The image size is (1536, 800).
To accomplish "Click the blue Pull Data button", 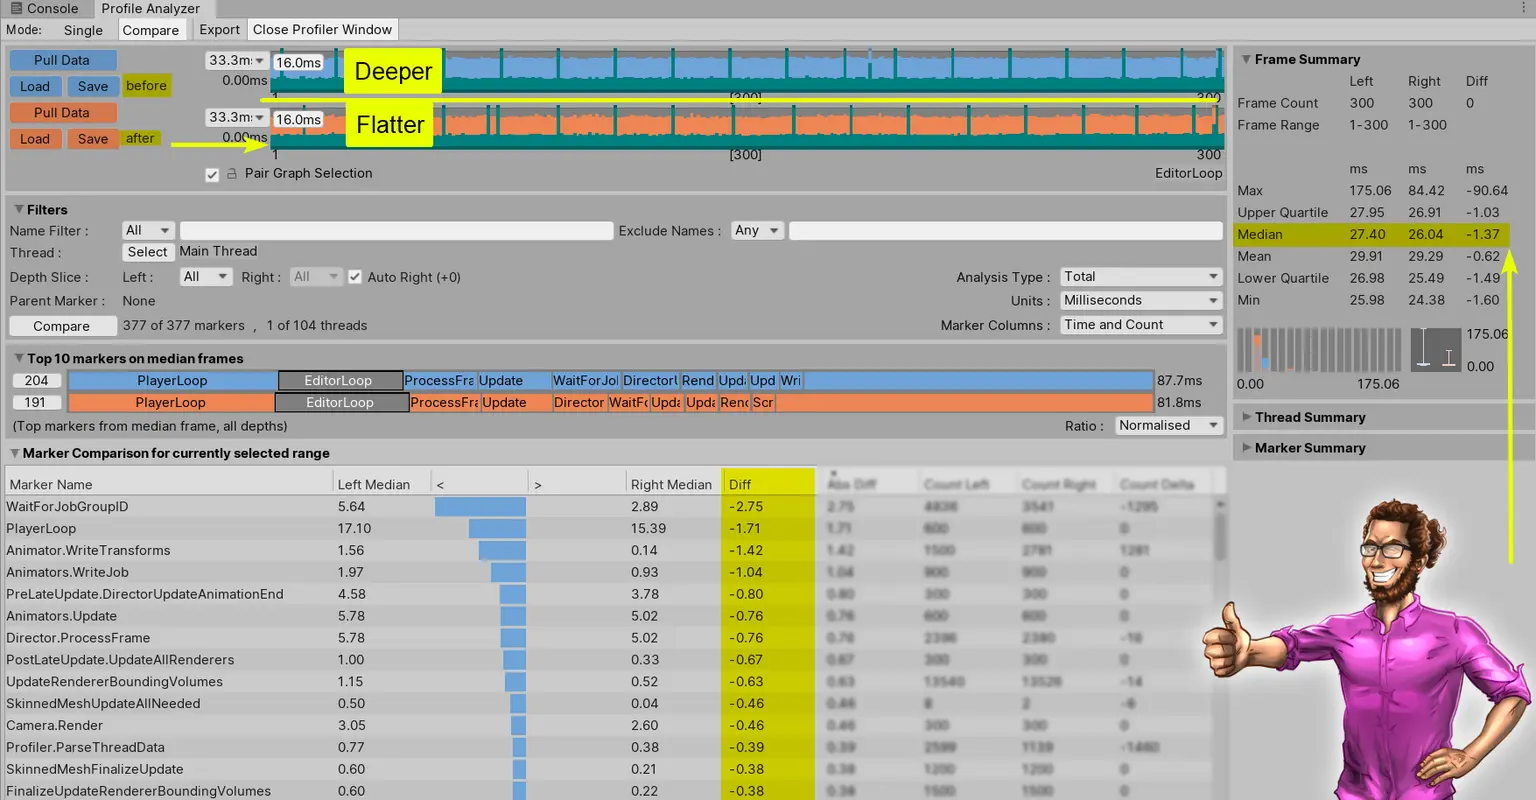I will (x=62, y=60).
